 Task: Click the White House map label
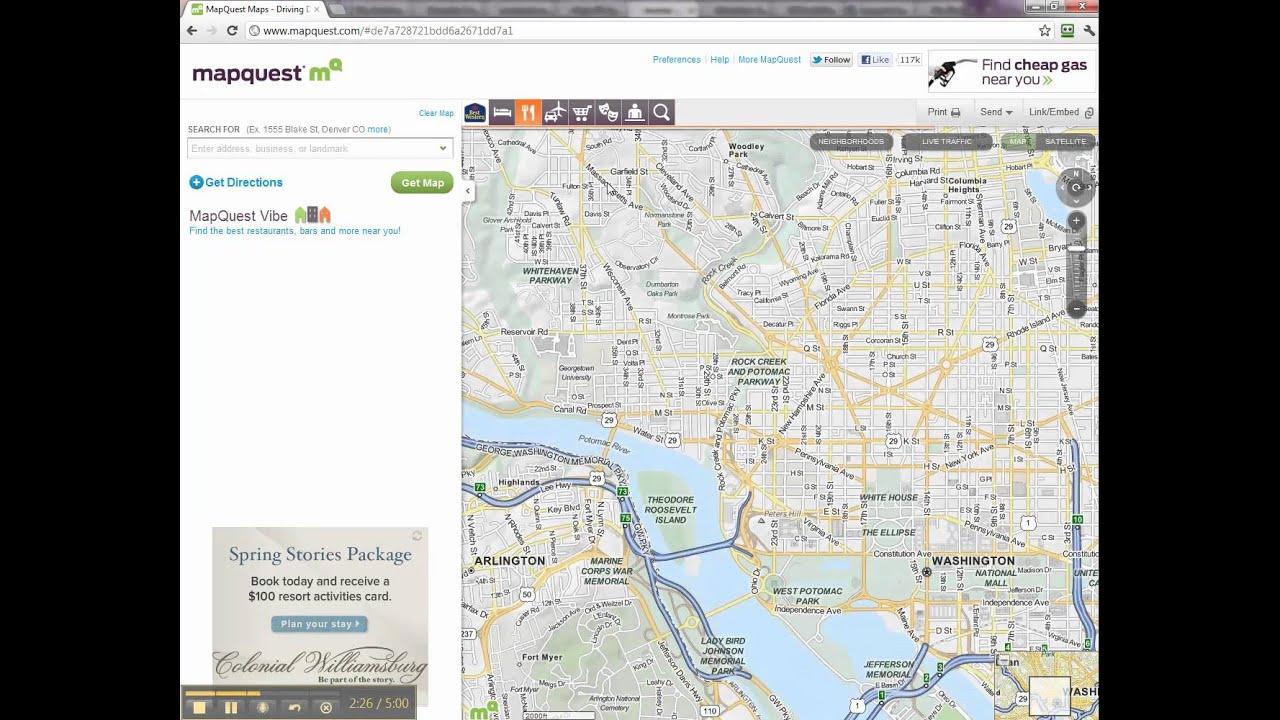click(889, 498)
